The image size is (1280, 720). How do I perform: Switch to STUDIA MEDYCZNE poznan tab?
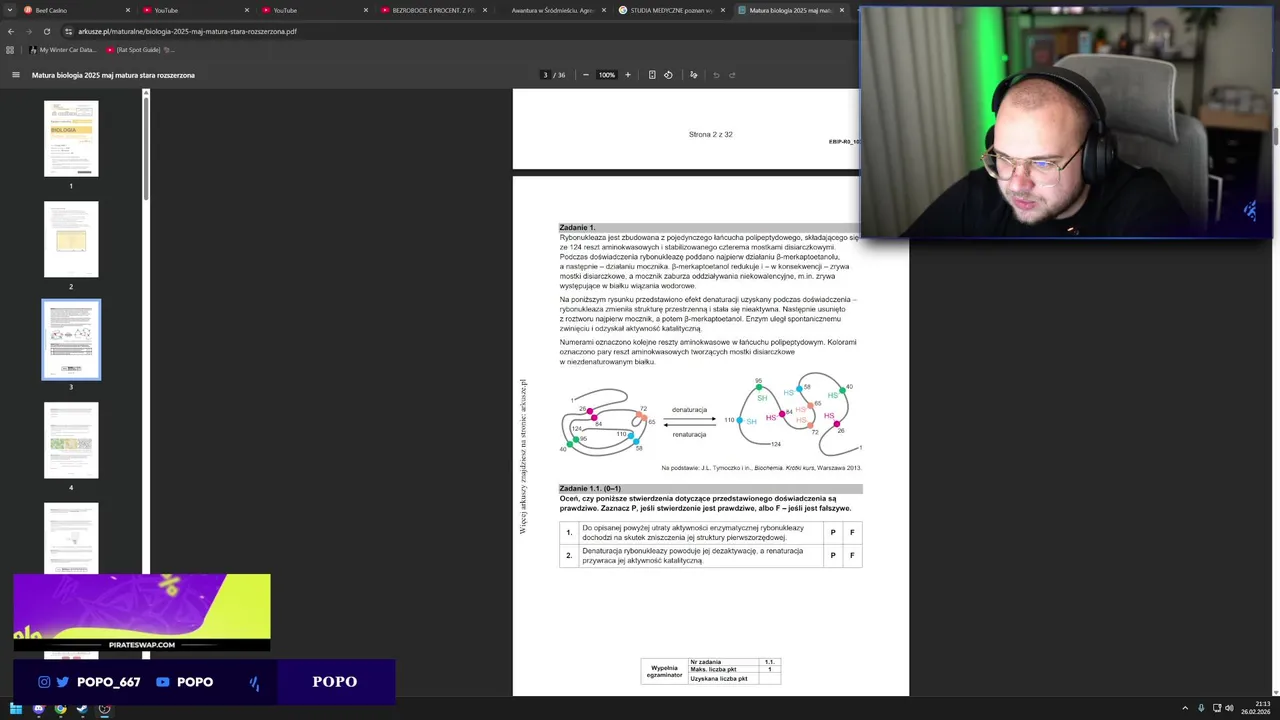click(671, 10)
